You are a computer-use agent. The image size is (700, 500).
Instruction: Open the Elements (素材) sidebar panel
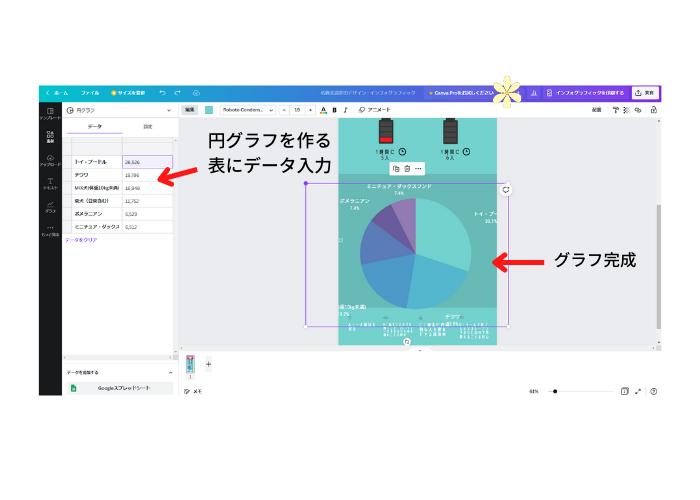coord(50,137)
